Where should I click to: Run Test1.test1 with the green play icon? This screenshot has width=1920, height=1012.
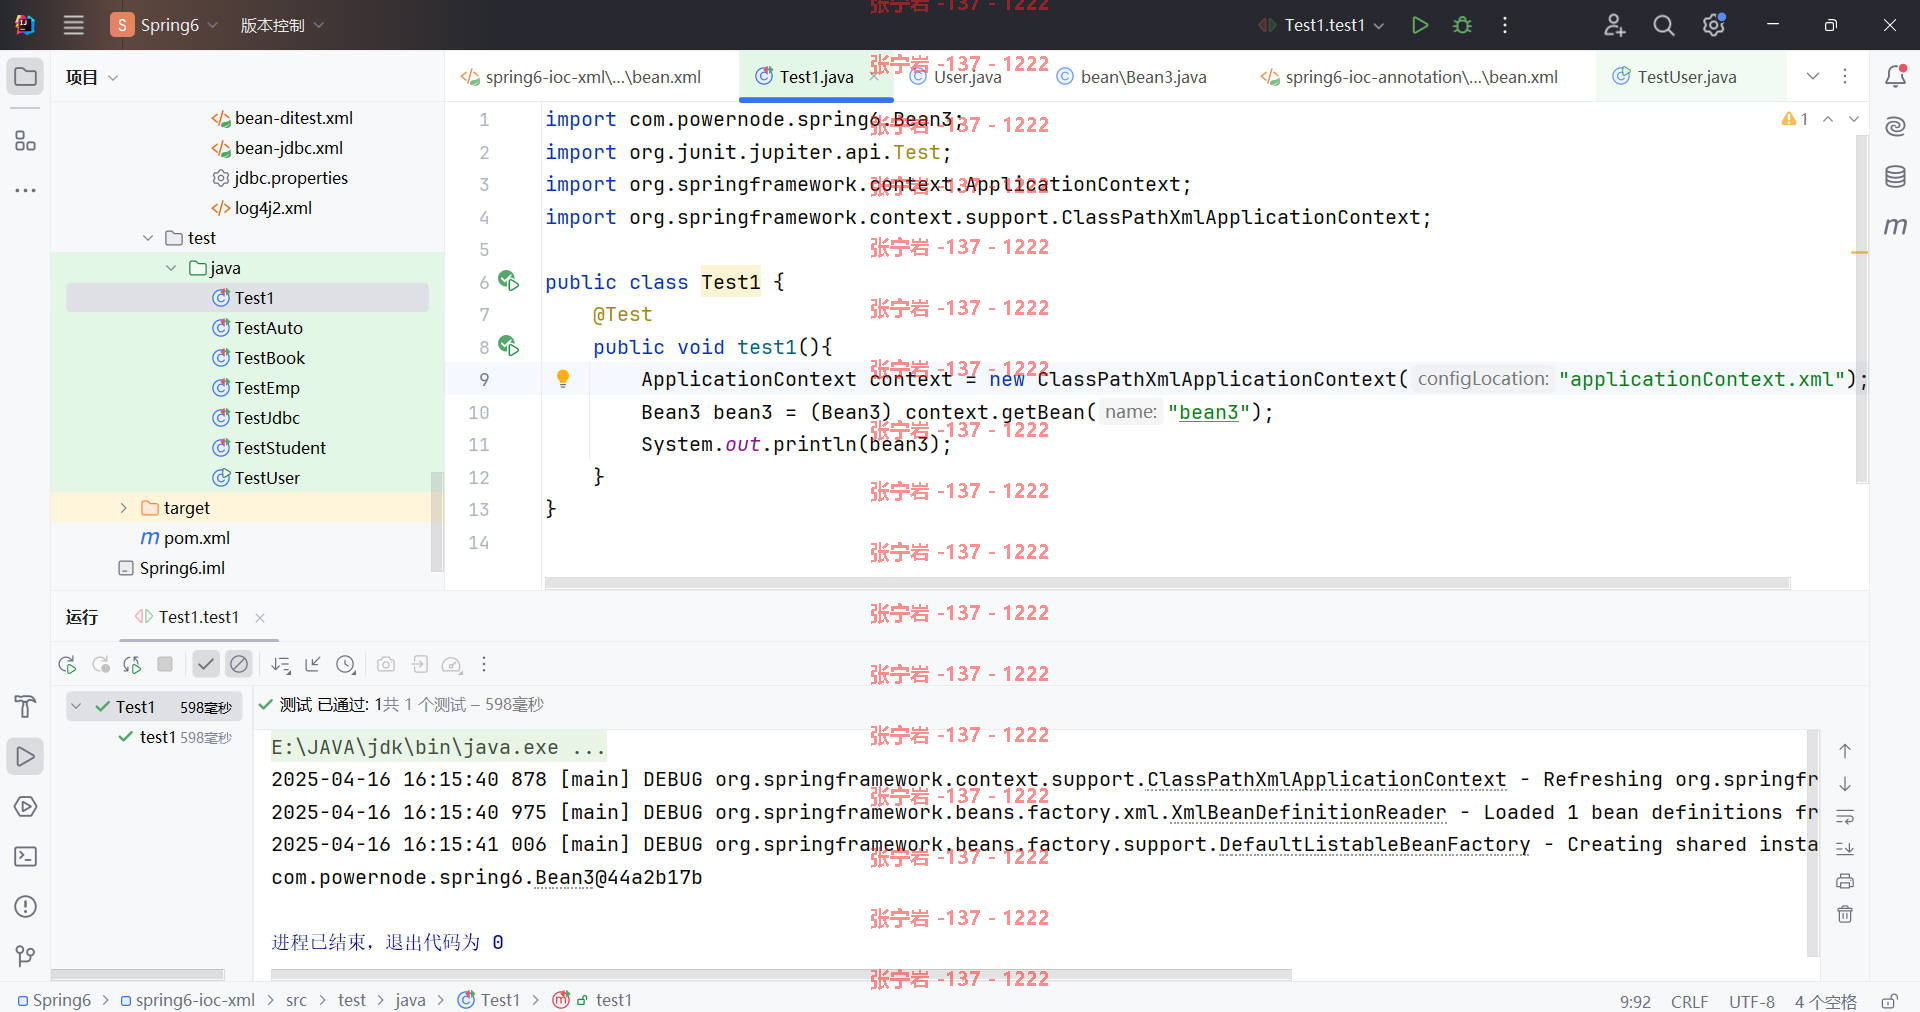click(1419, 25)
